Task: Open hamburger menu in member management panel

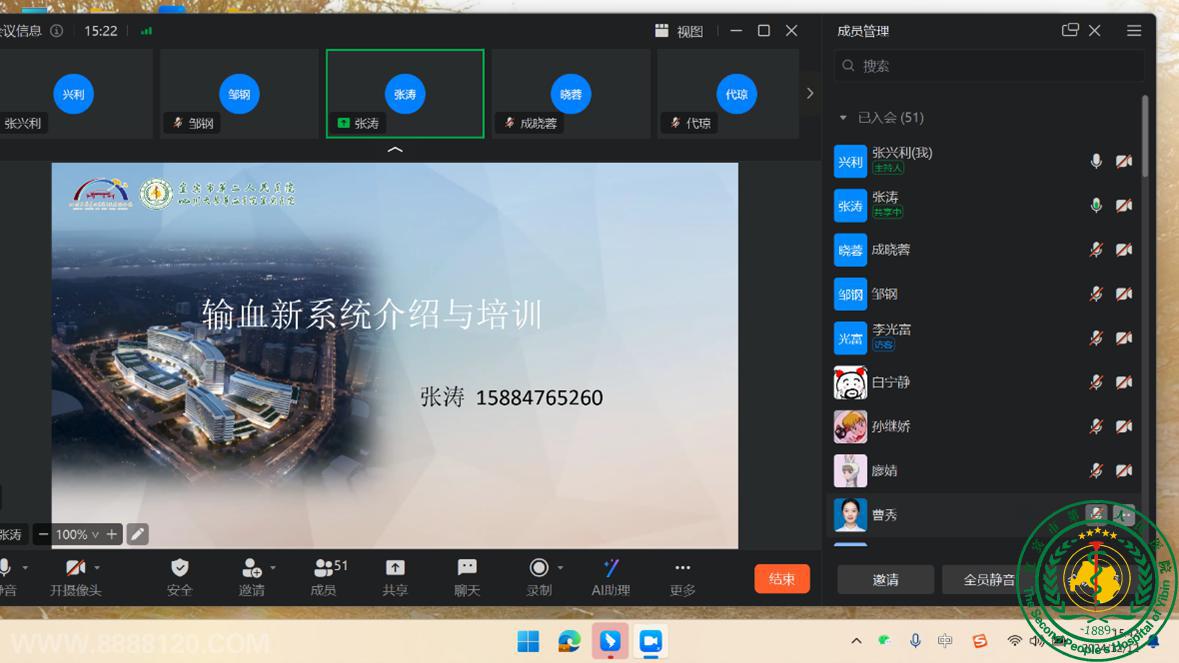Action: (1134, 31)
